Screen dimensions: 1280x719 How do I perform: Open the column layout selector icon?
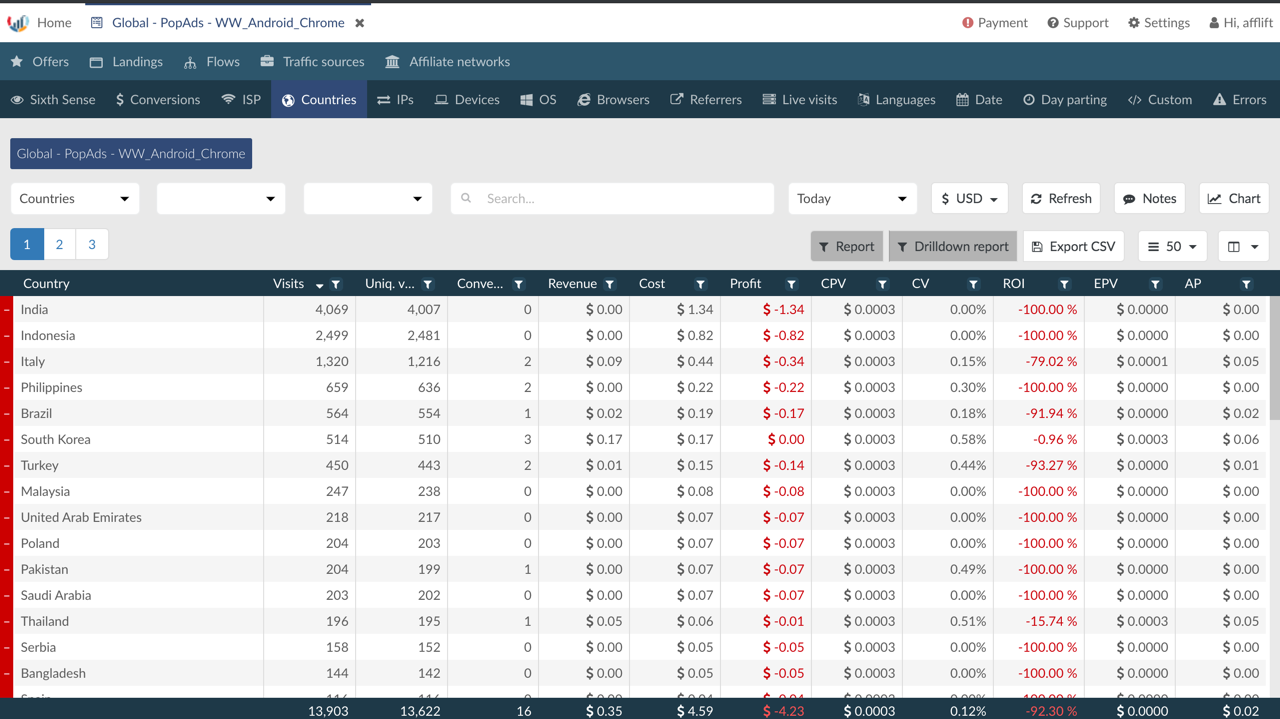click(x=1243, y=246)
